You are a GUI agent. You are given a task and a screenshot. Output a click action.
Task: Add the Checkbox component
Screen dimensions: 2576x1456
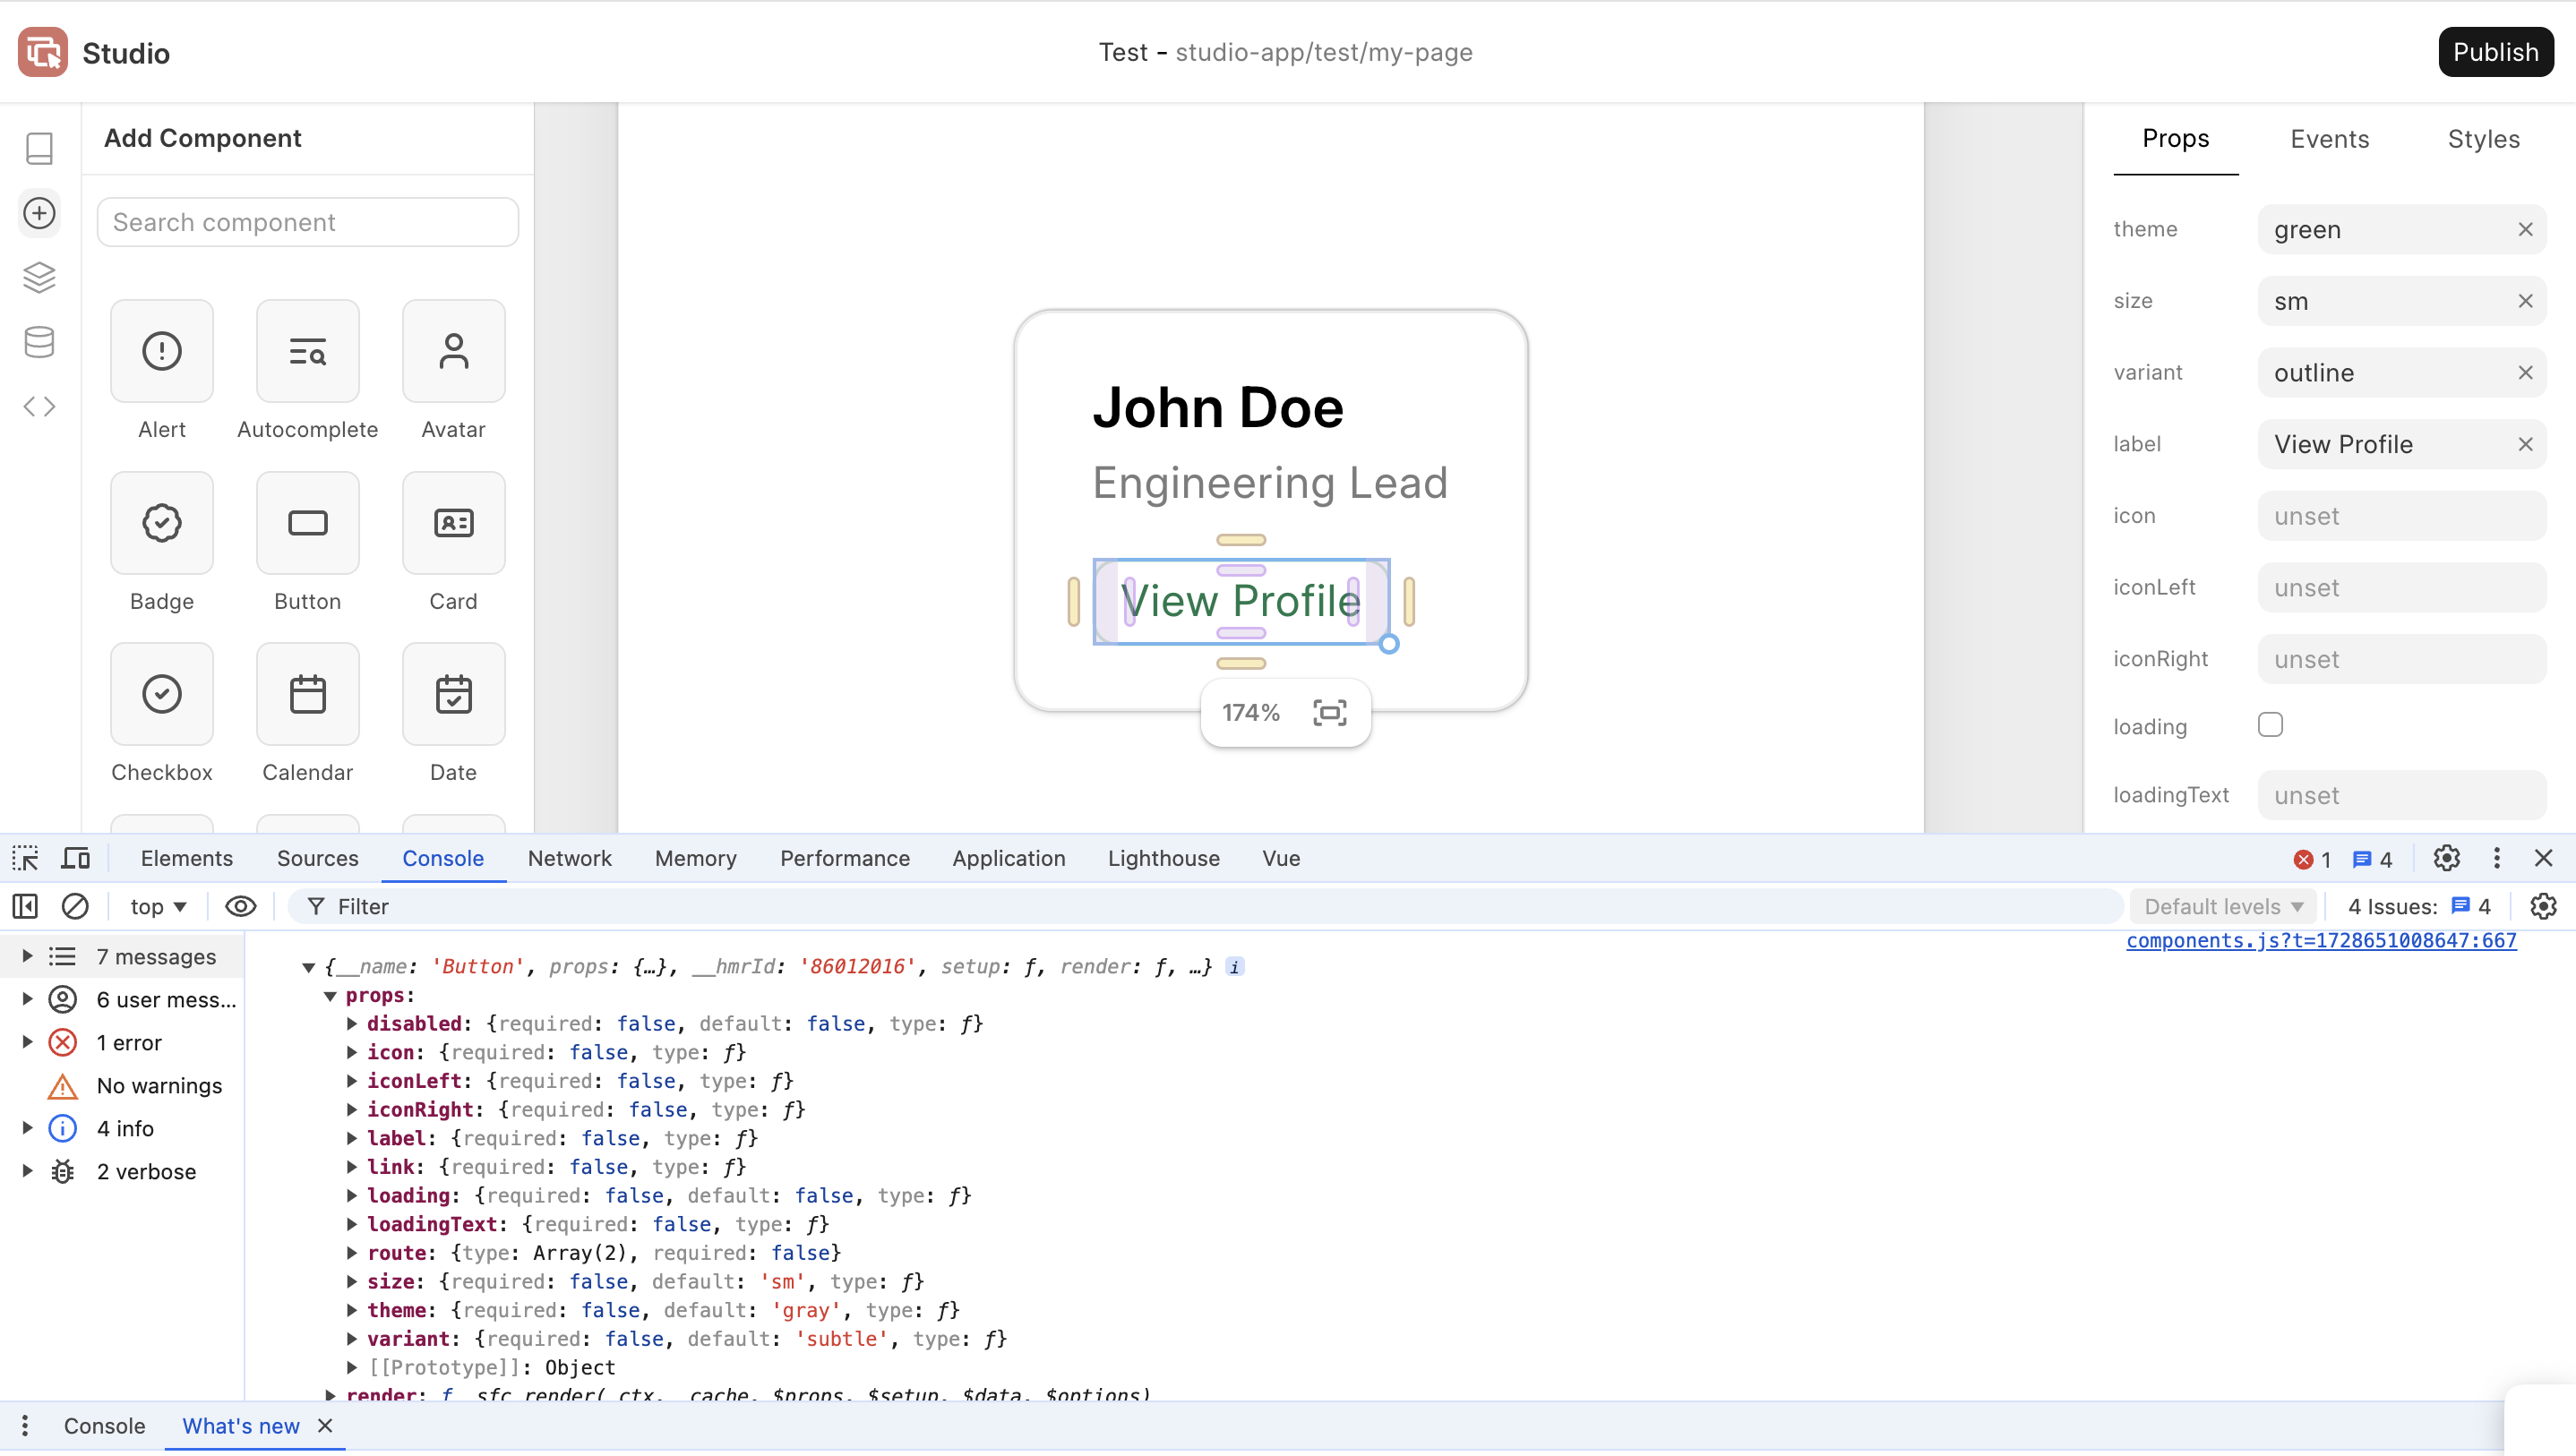(x=162, y=694)
